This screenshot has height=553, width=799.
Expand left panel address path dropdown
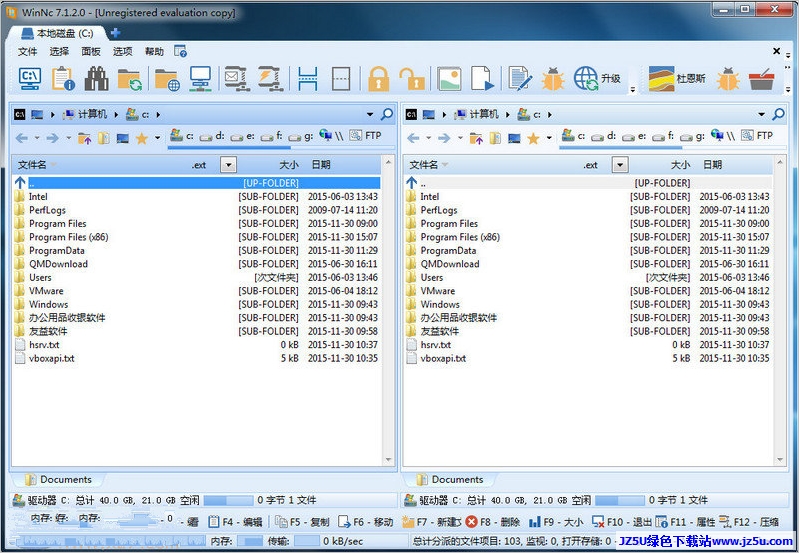[x=370, y=115]
